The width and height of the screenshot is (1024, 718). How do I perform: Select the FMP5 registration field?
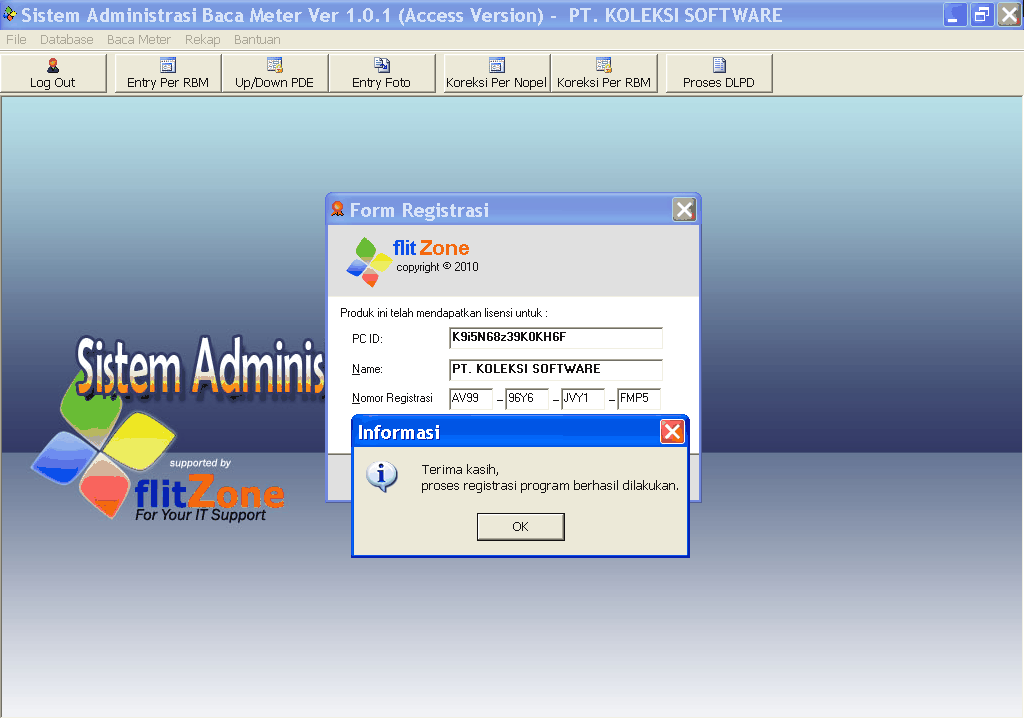pos(639,399)
